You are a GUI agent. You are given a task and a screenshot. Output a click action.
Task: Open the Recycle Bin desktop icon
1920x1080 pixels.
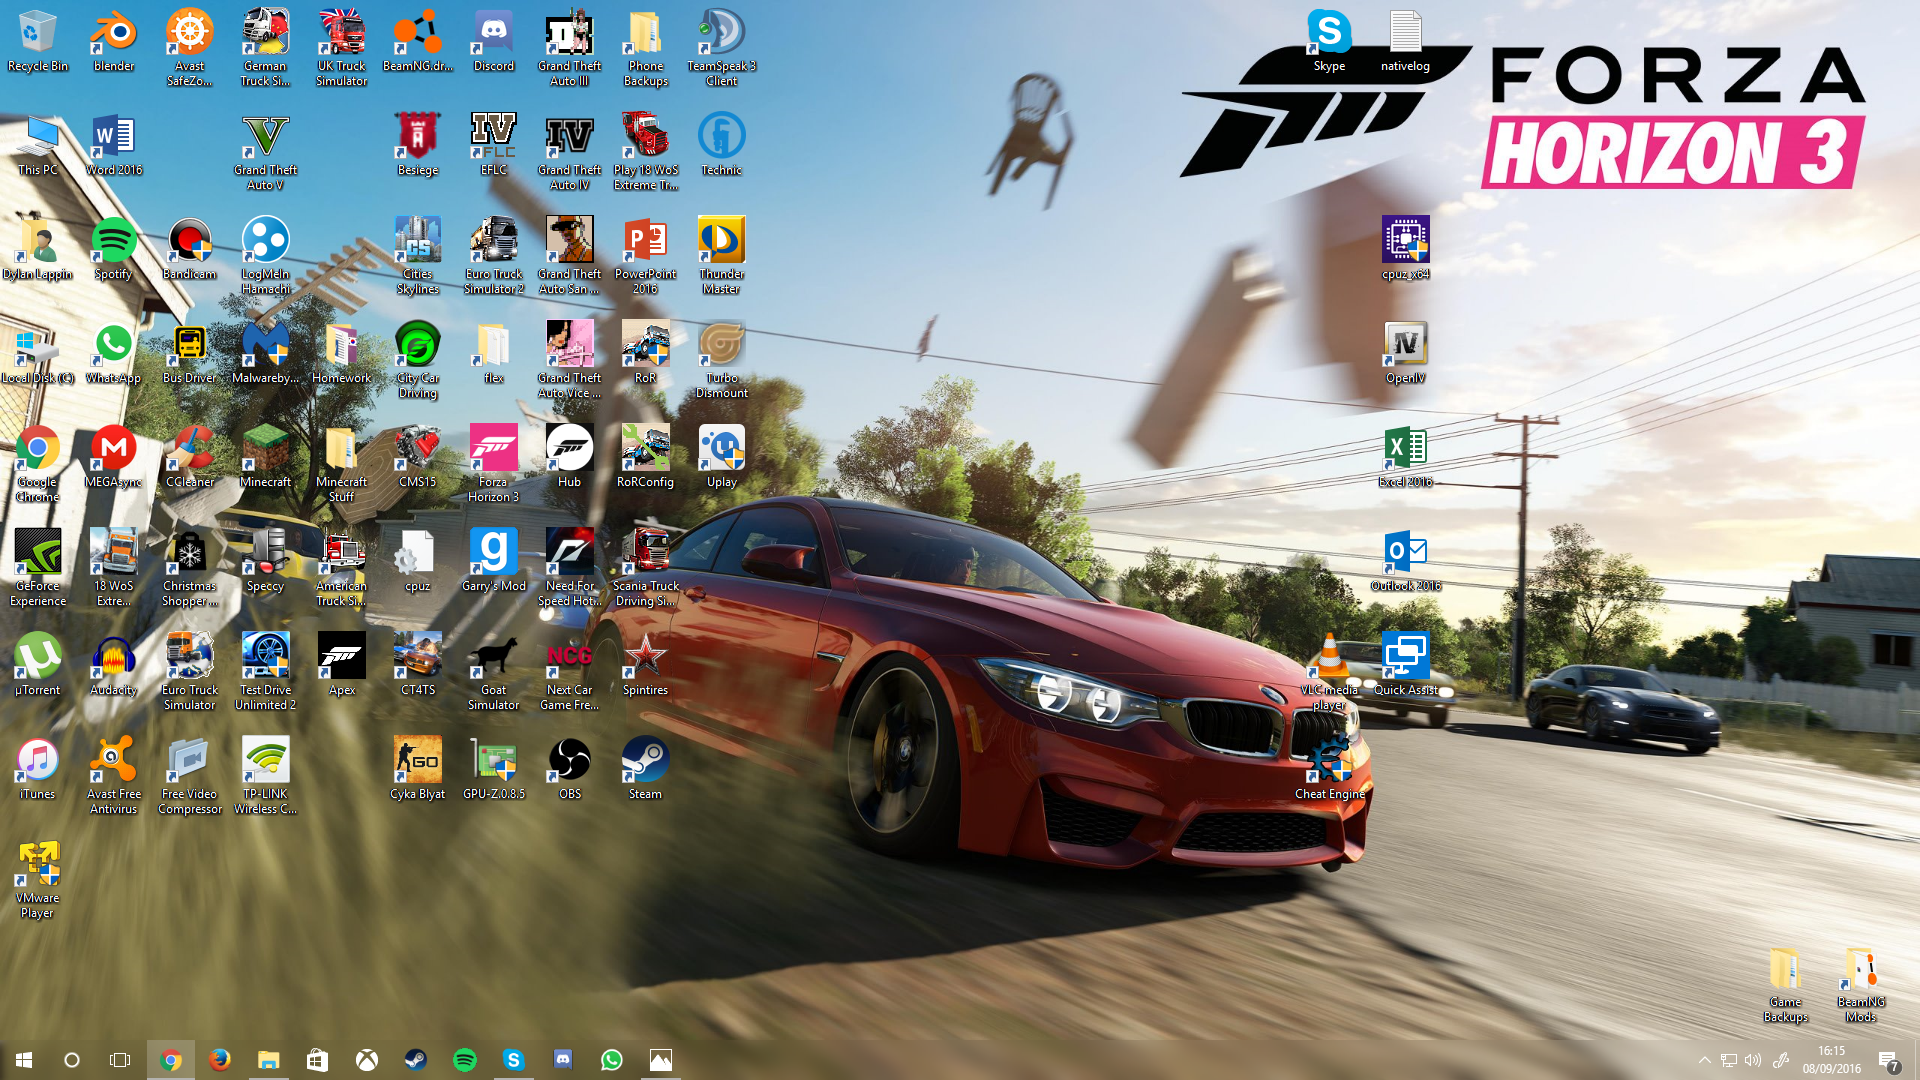coord(38,42)
